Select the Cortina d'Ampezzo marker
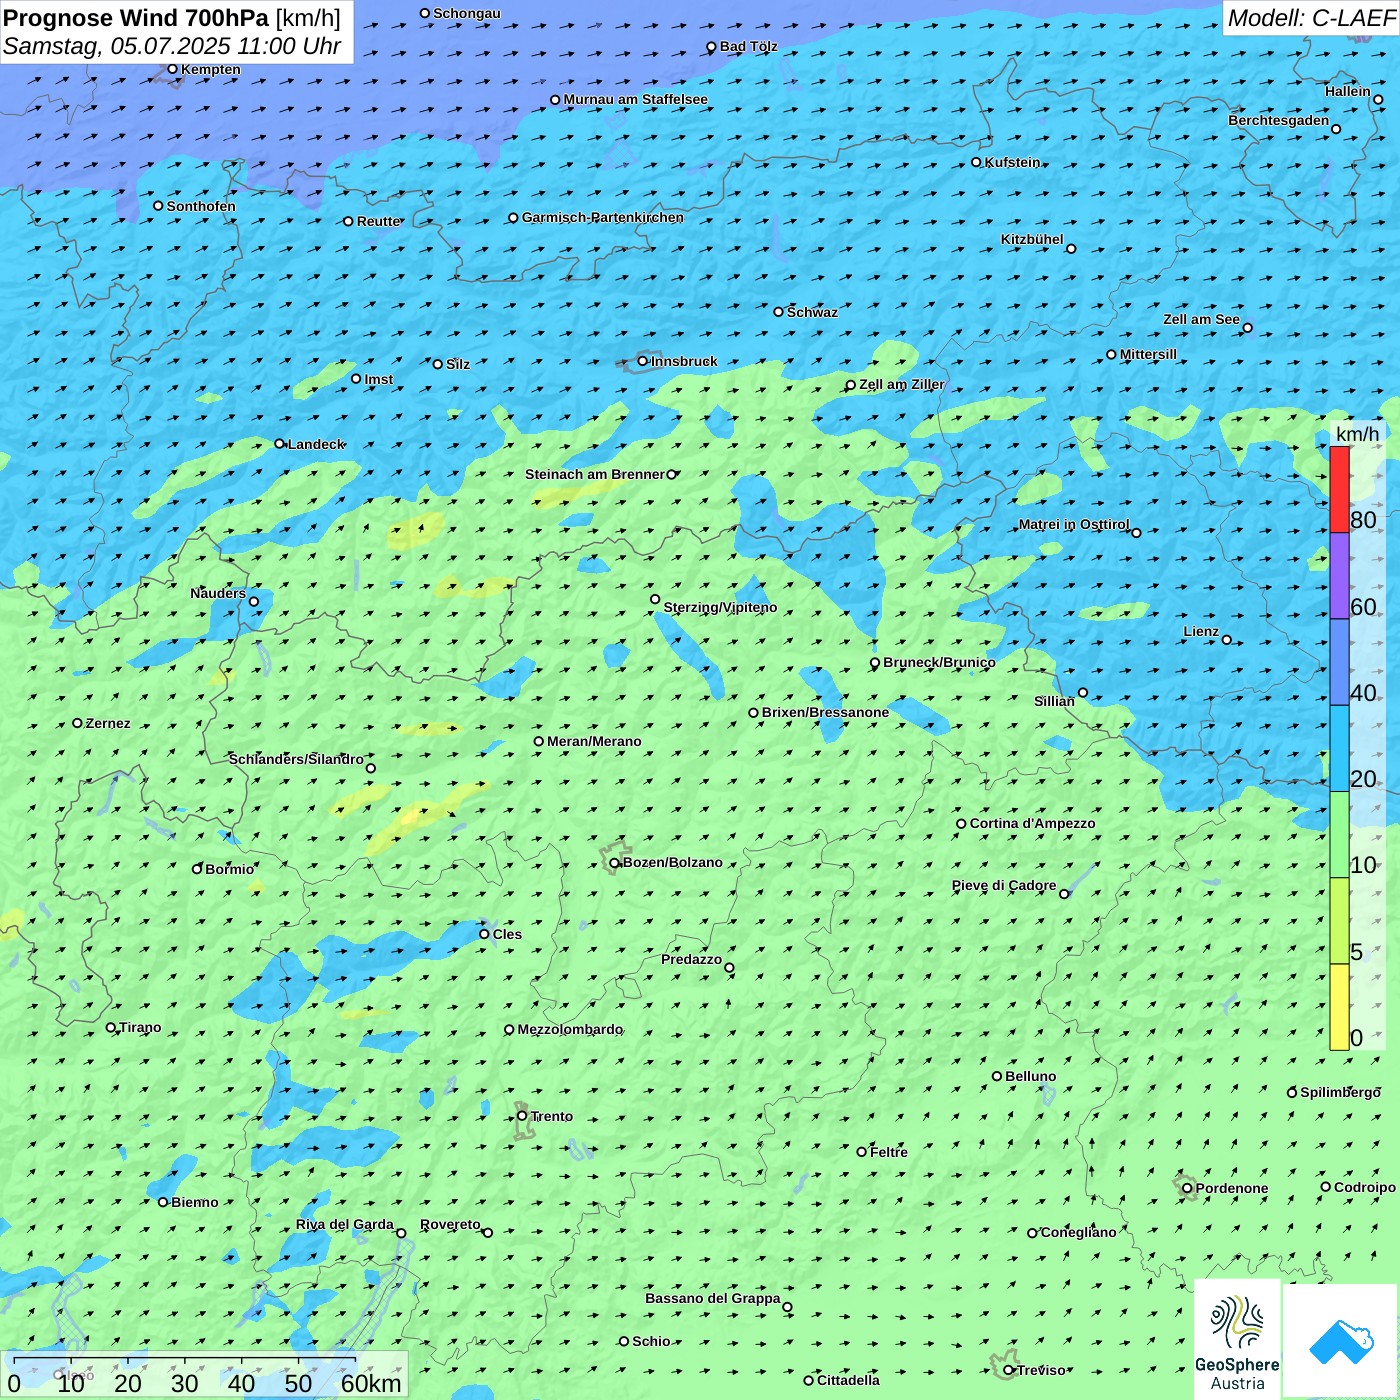Viewport: 1400px width, 1400px height. click(961, 824)
